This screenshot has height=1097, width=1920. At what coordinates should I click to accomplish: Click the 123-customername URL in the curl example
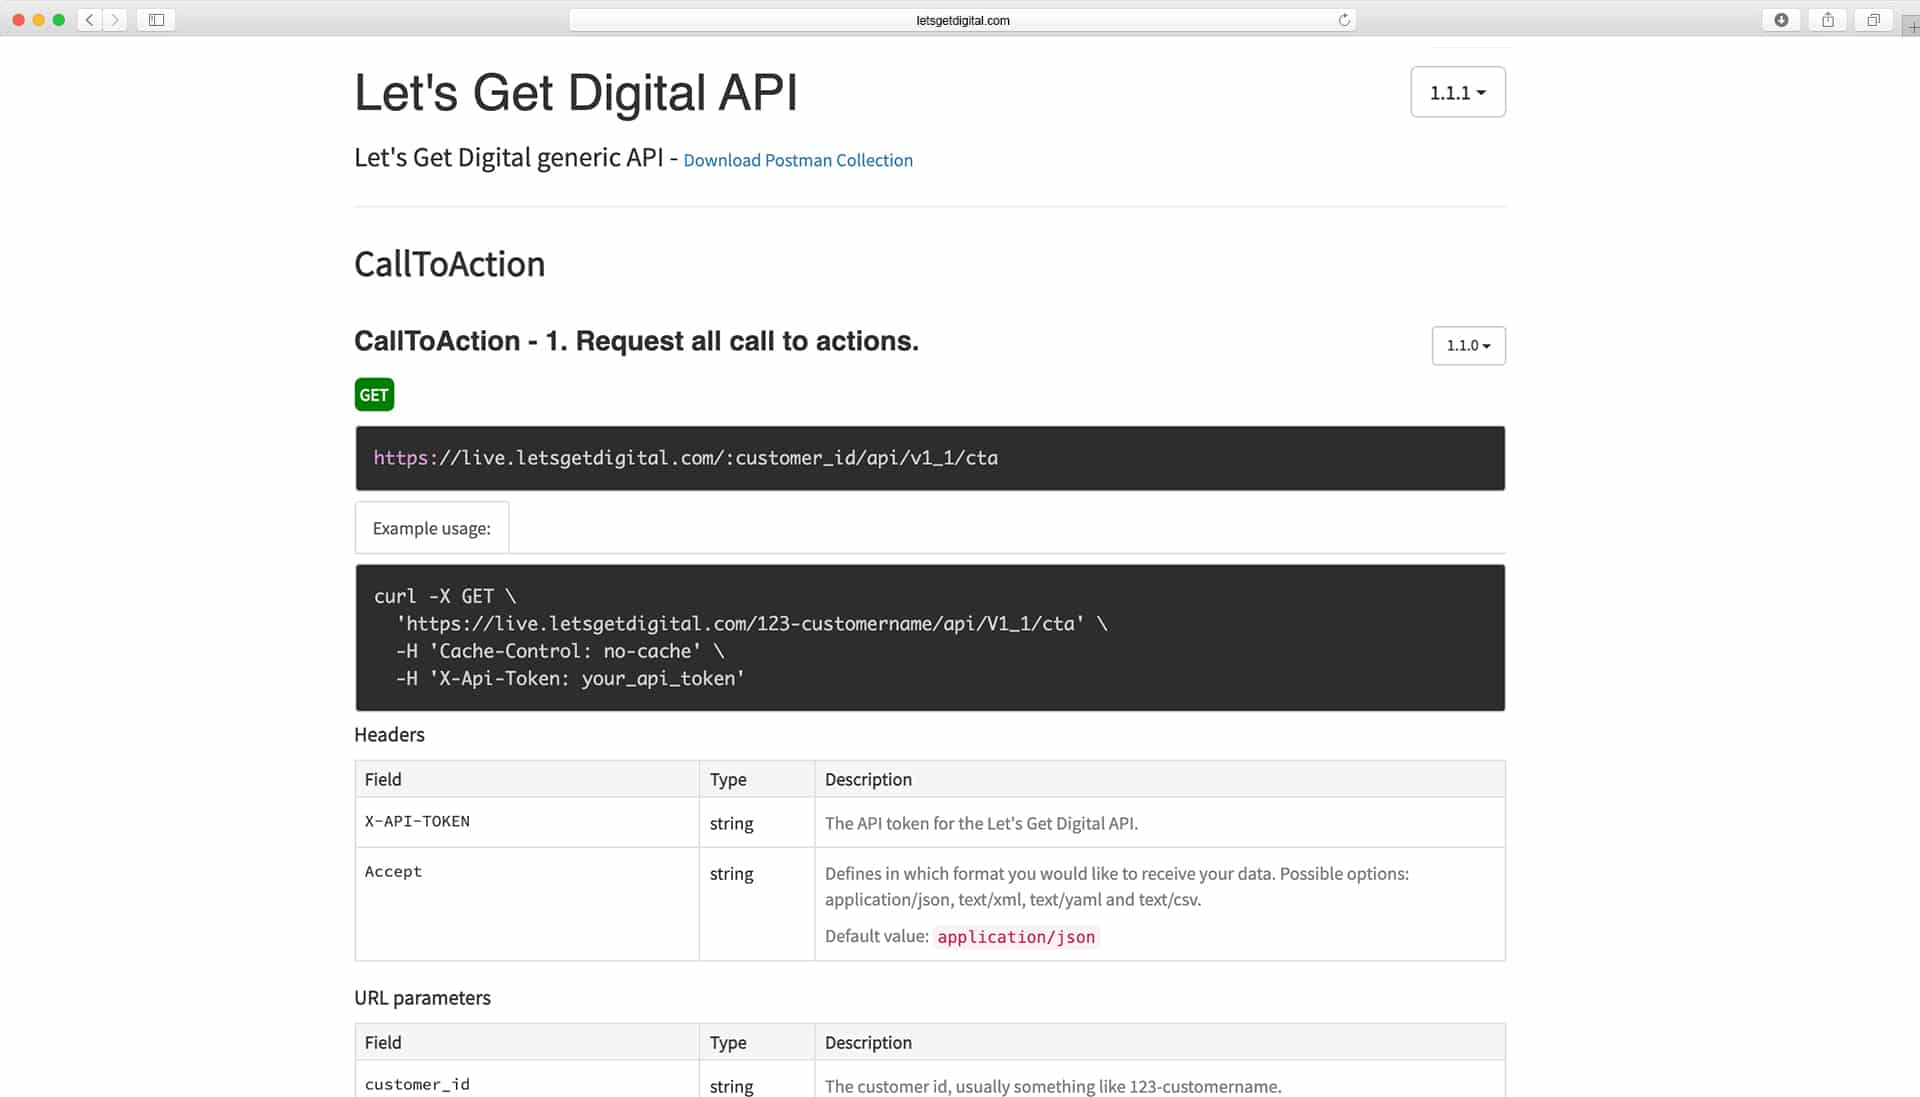(740, 624)
